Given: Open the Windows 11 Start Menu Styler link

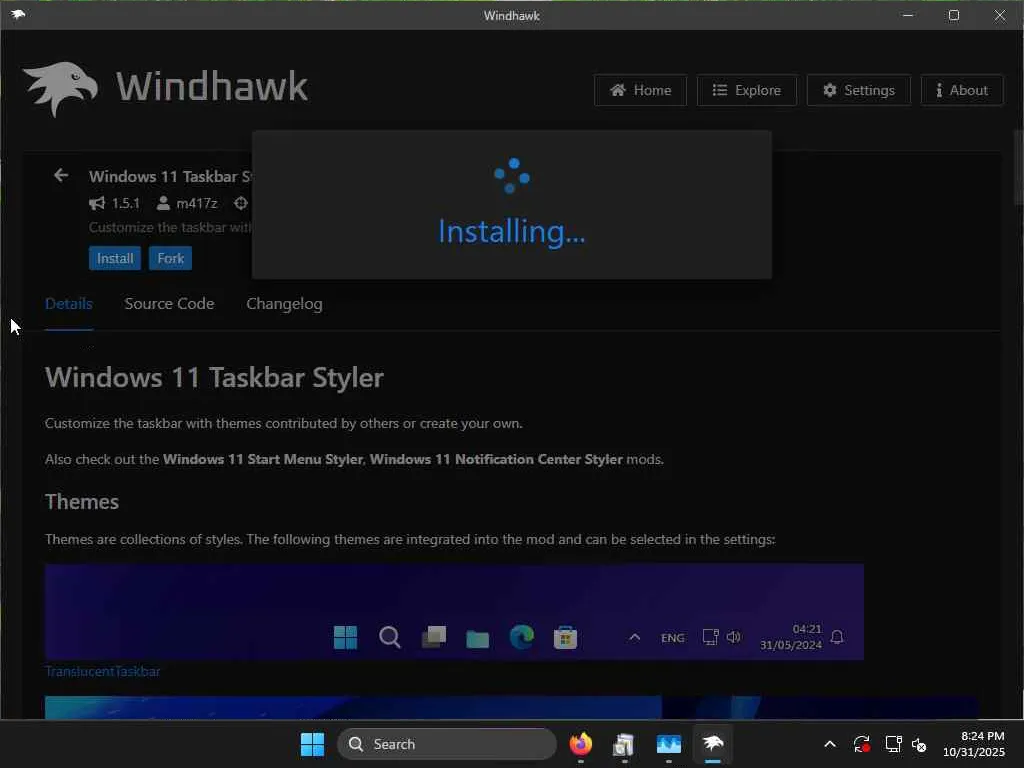Looking at the screenshot, I should [263, 459].
